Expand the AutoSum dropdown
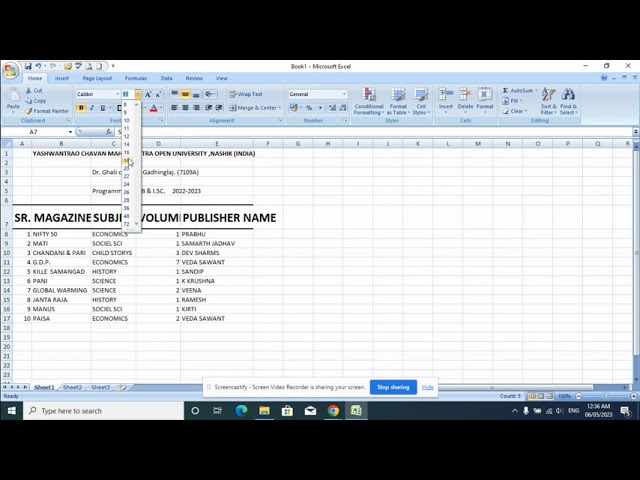Screen dimensions: 640x480 click(536, 90)
